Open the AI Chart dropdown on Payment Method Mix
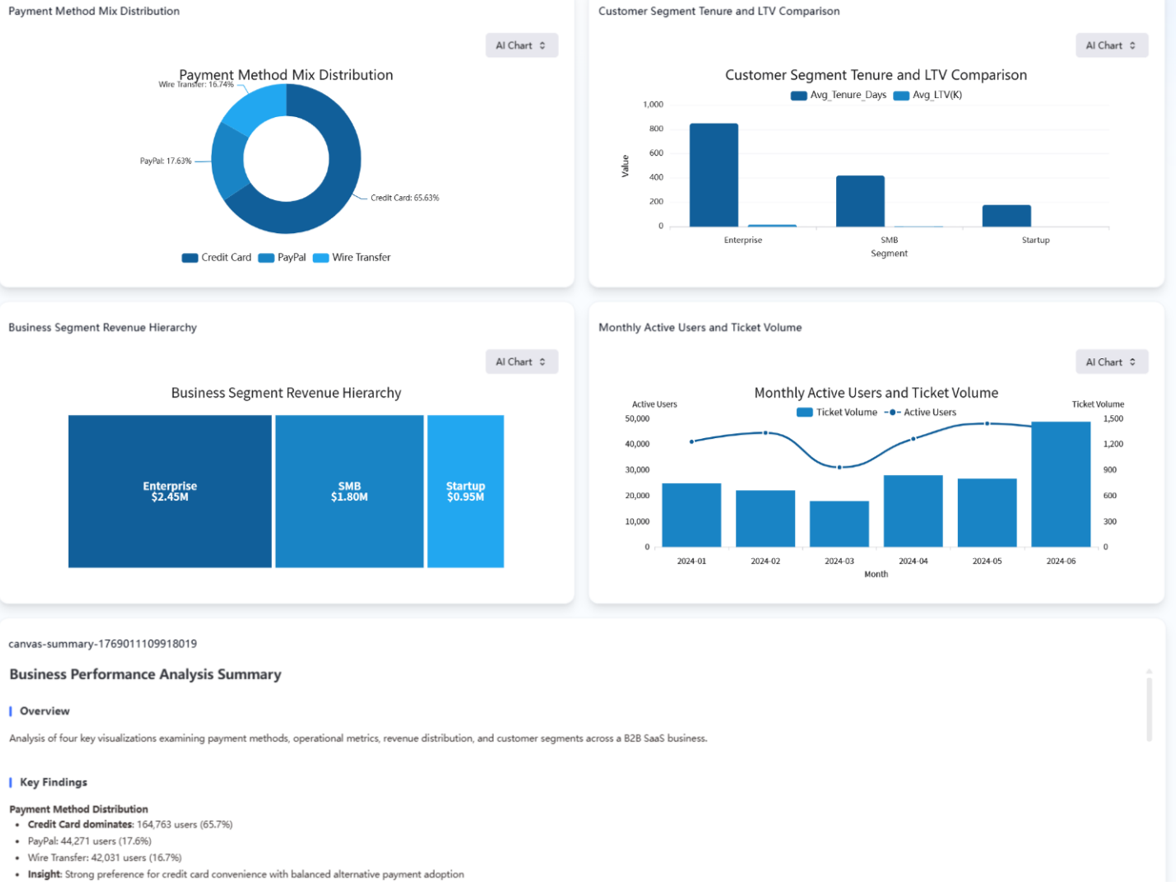 [520, 45]
